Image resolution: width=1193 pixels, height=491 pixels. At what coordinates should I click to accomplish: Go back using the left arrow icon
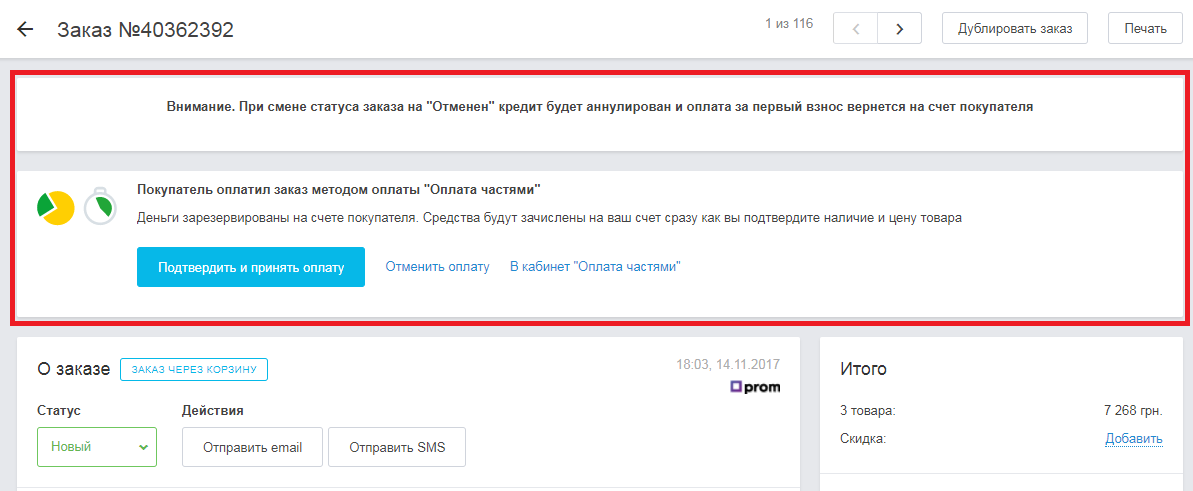coord(26,30)
